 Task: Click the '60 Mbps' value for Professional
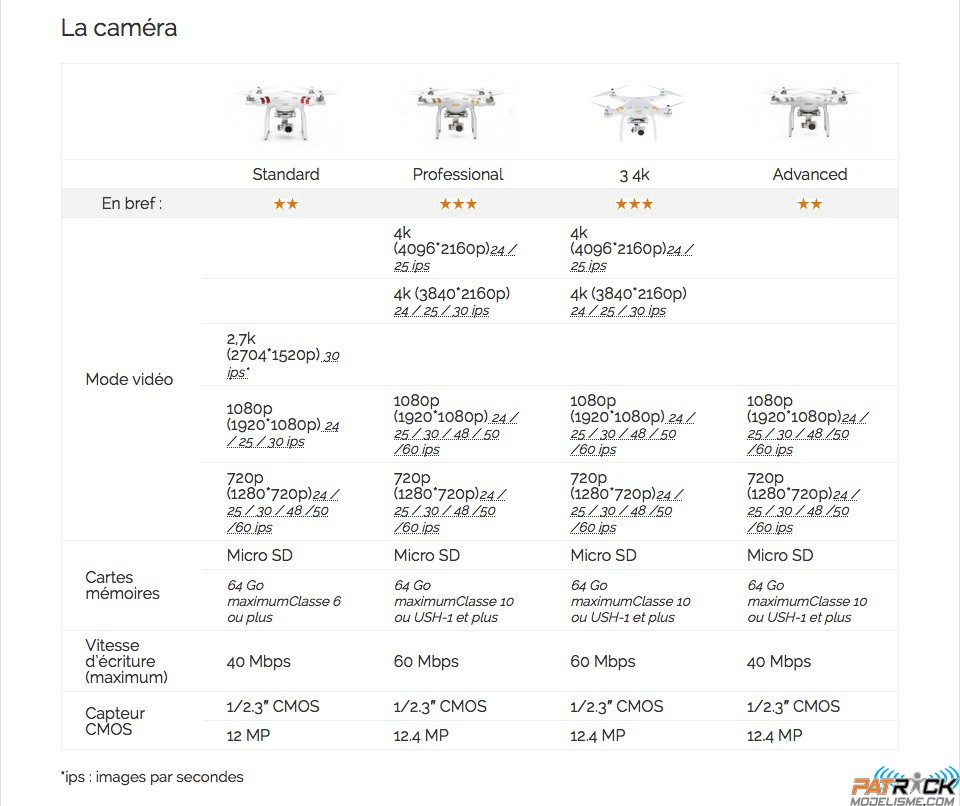point(426,661)
